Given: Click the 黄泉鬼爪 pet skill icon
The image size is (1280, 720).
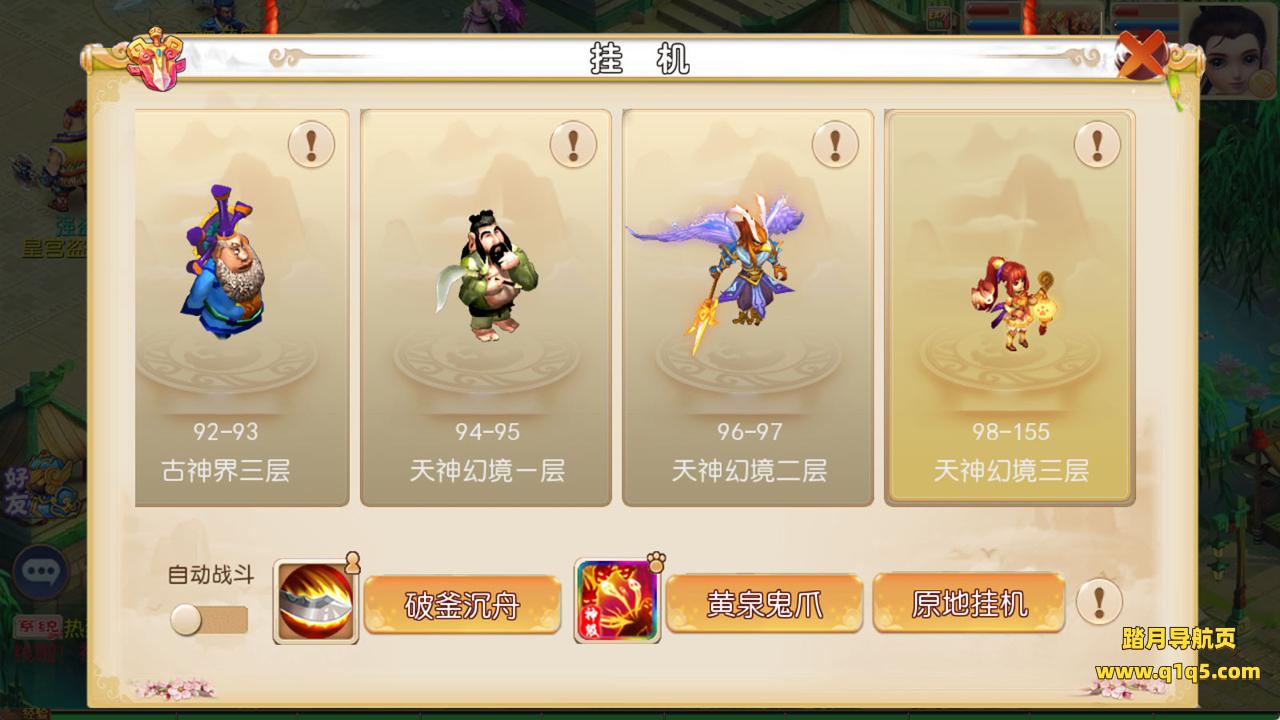Looking at the screenshot, I should coord(617,601).
